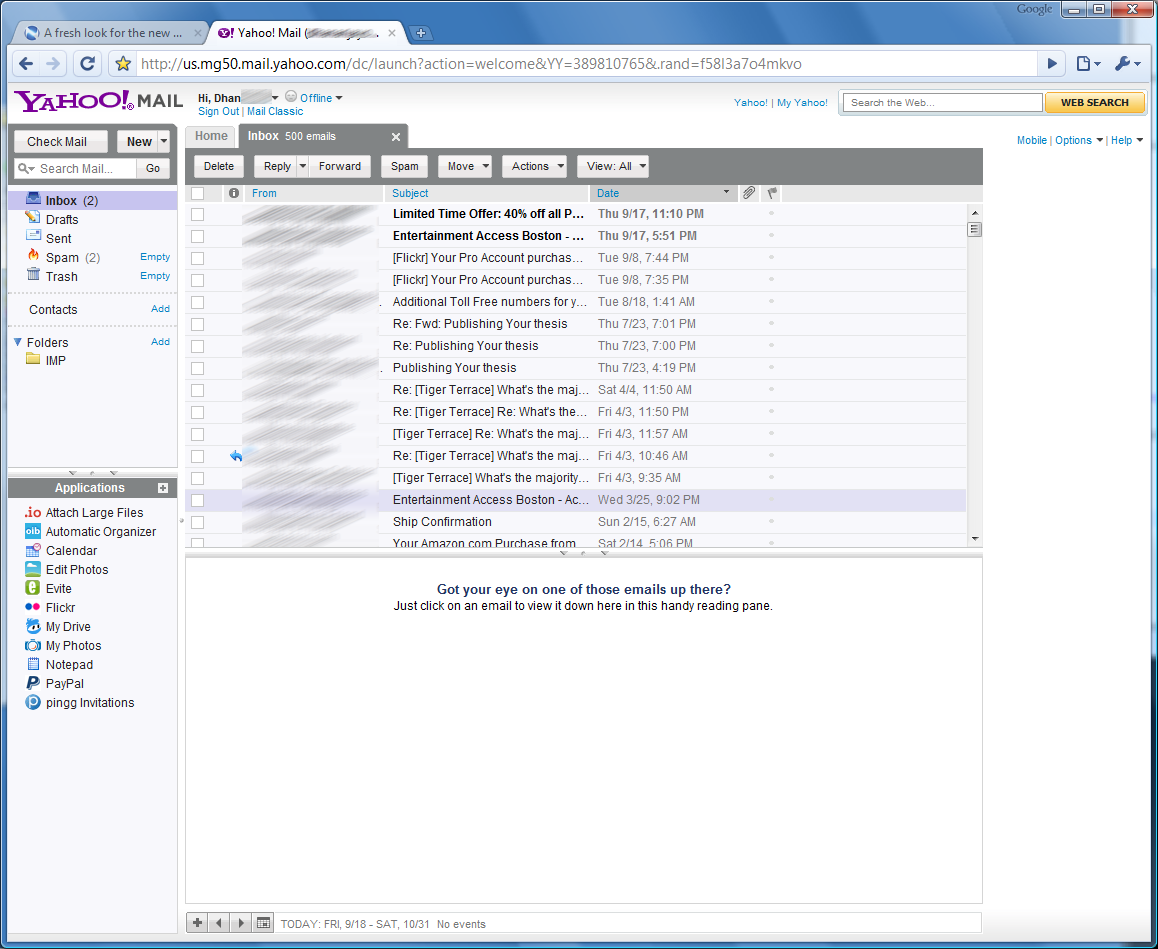Screen dimensions: 1158x949
Task: Click the message list scrollbar thumb
Action: click(974, 229)
